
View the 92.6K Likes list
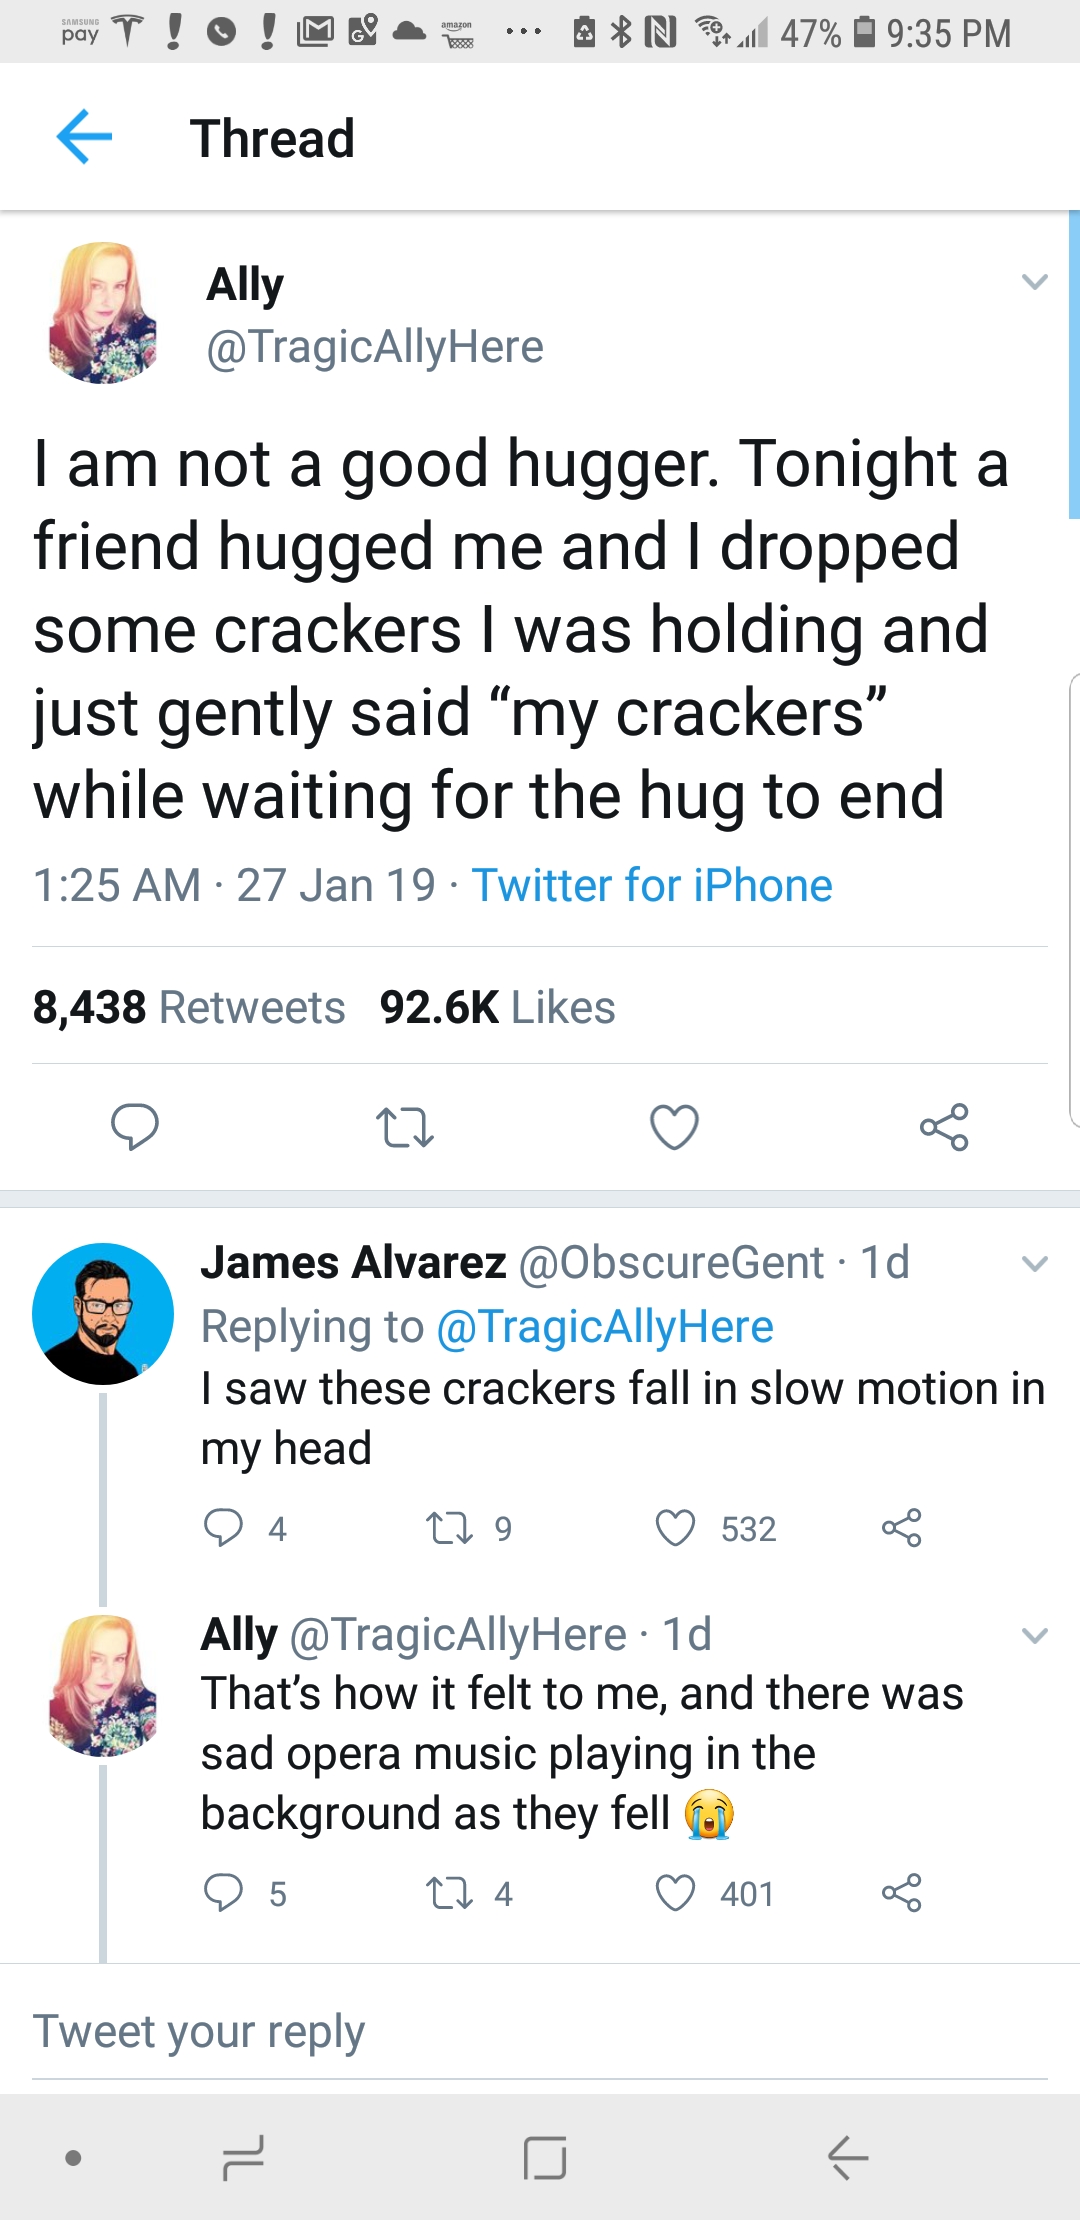tap(497, 1007)
